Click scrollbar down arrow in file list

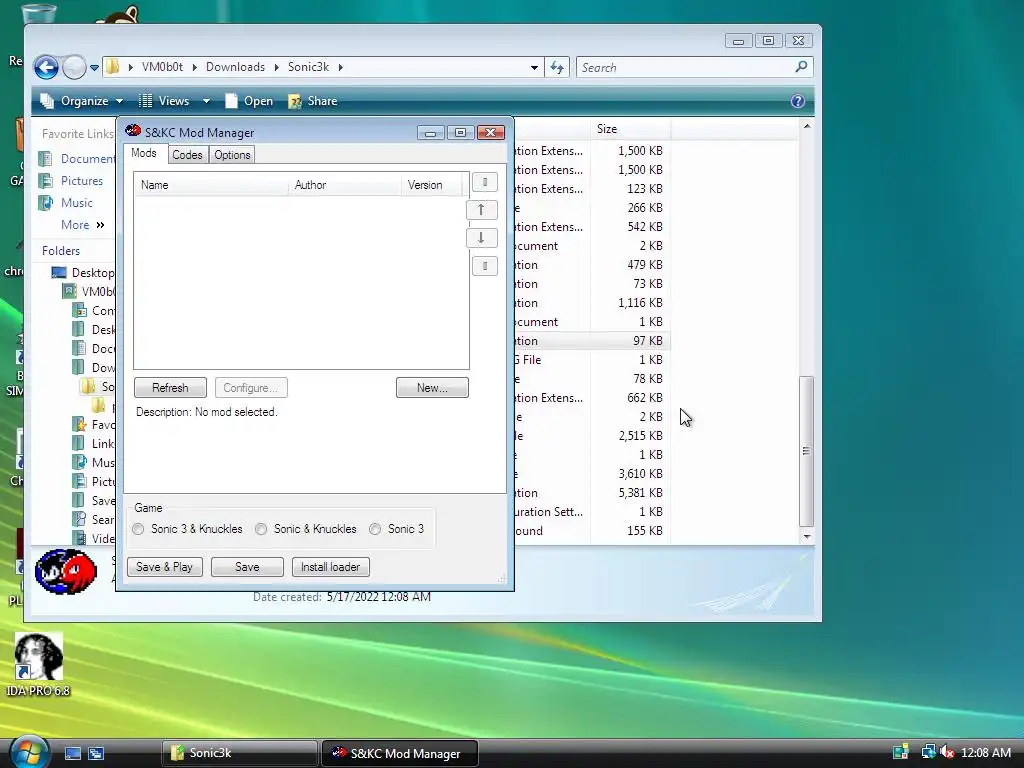(x=807, y=537)
